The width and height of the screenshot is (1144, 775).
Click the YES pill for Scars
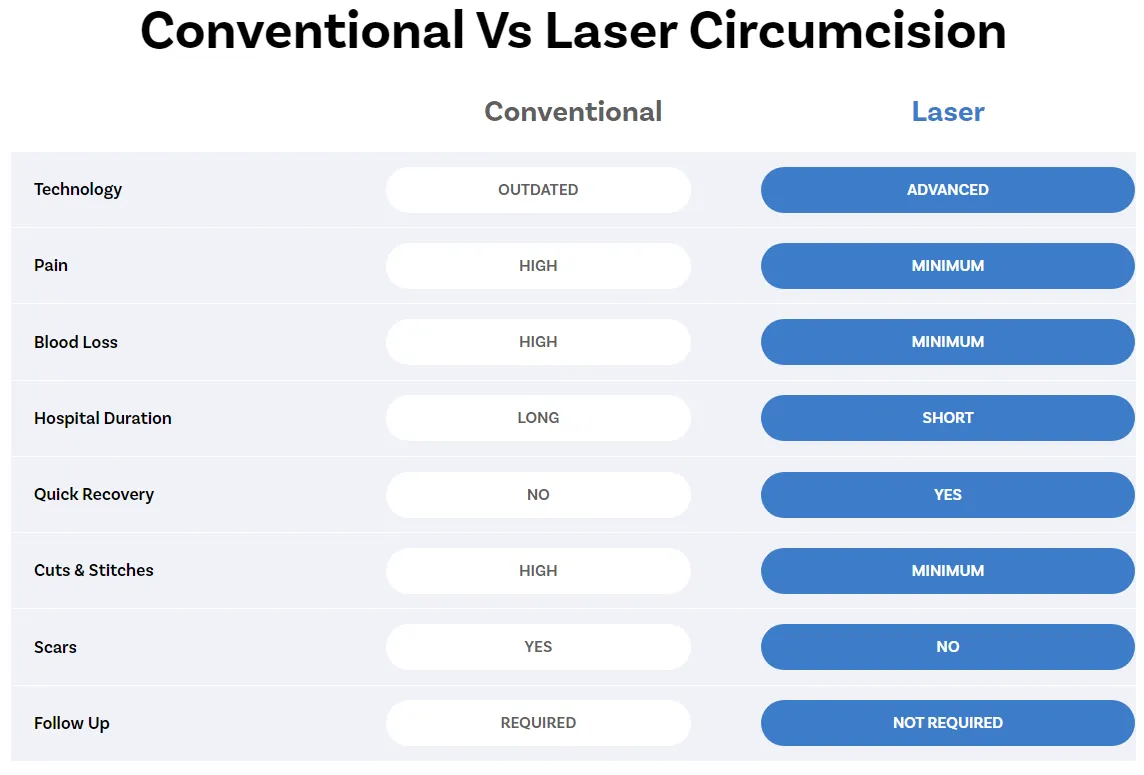pyautogui.click(x=538, y=647)
